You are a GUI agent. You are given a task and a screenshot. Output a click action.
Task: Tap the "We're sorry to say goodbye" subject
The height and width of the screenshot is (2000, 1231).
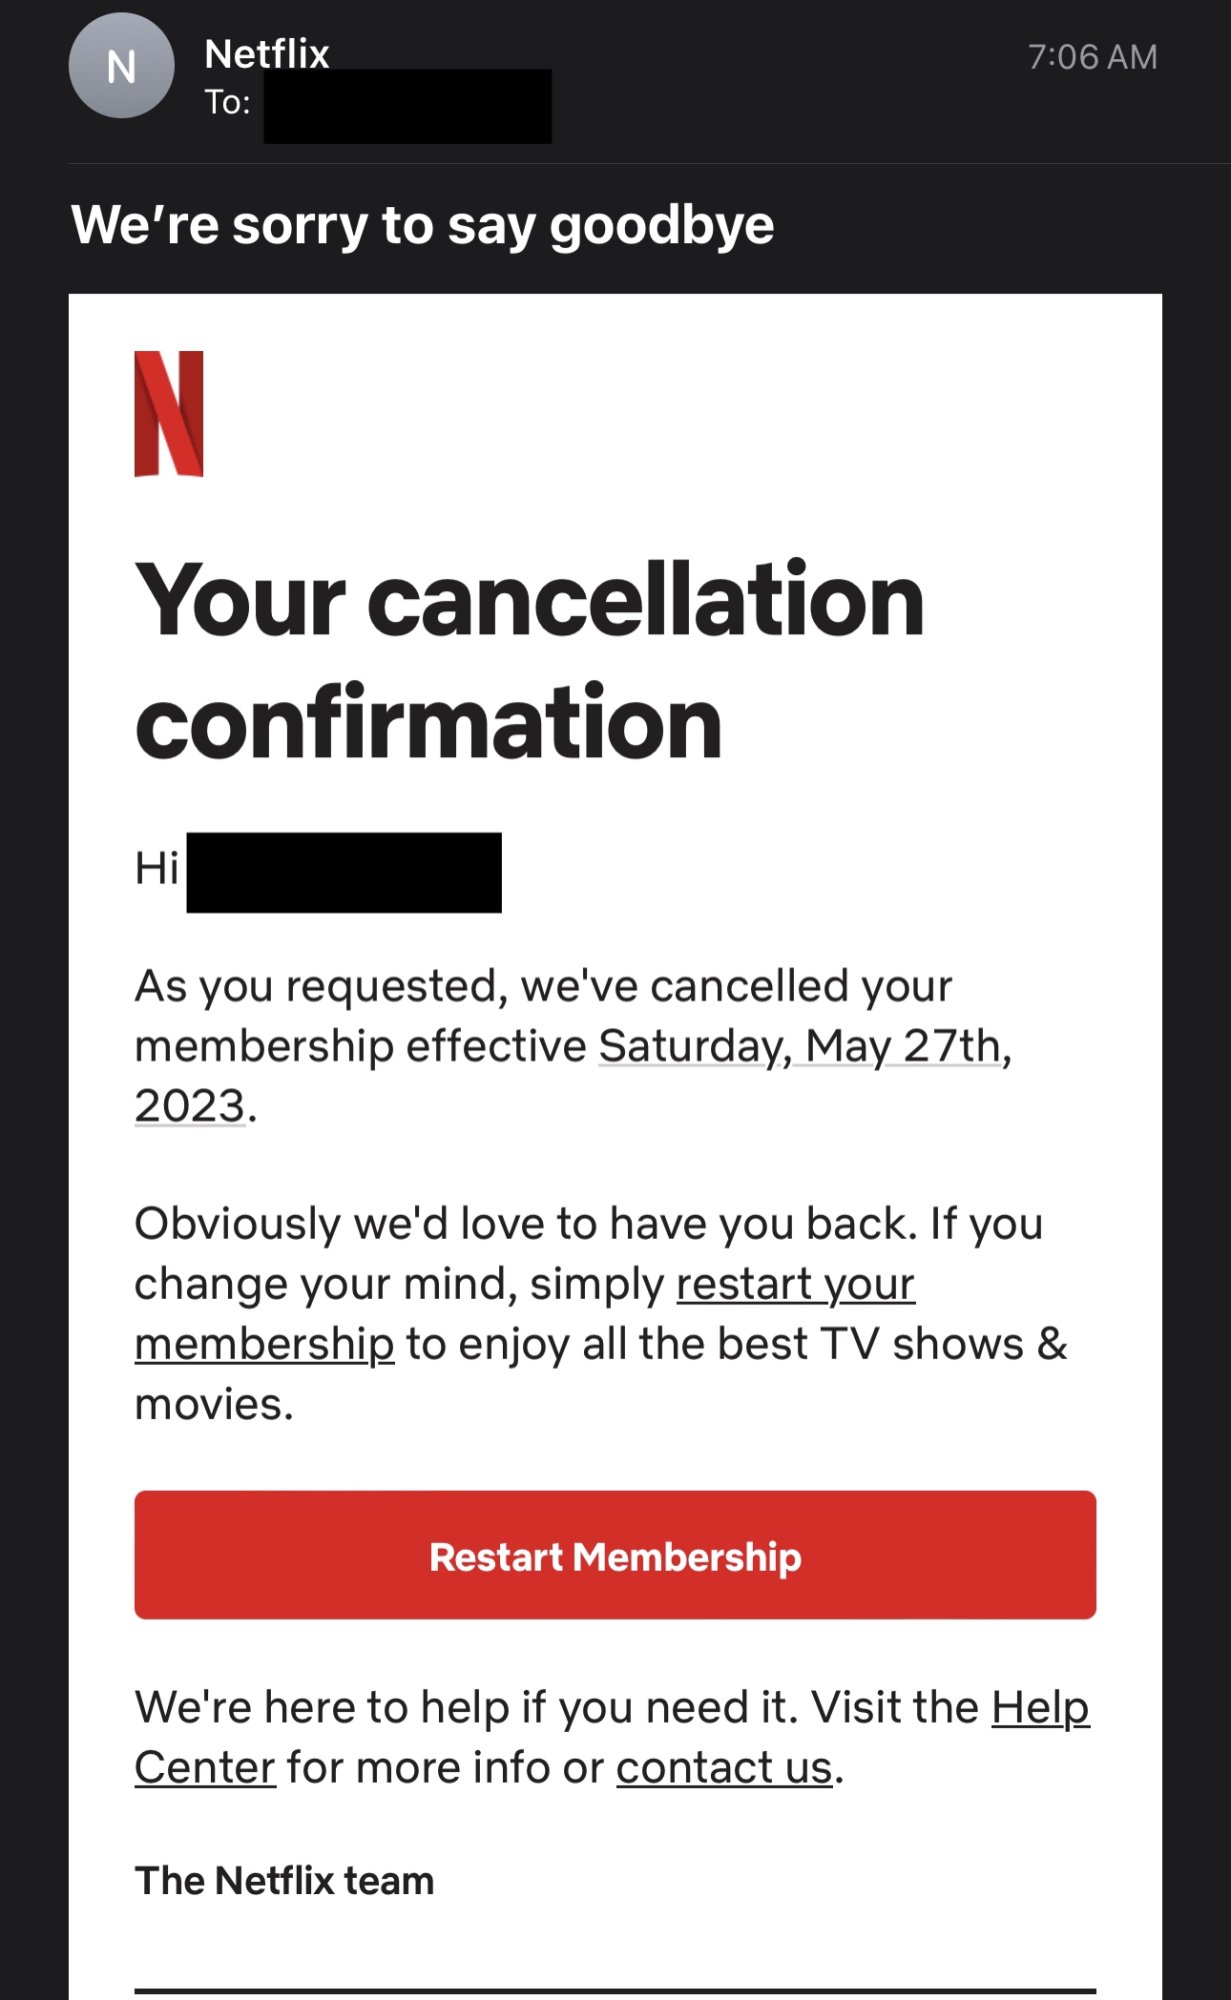pyautogui.click(x=422, y=224)
